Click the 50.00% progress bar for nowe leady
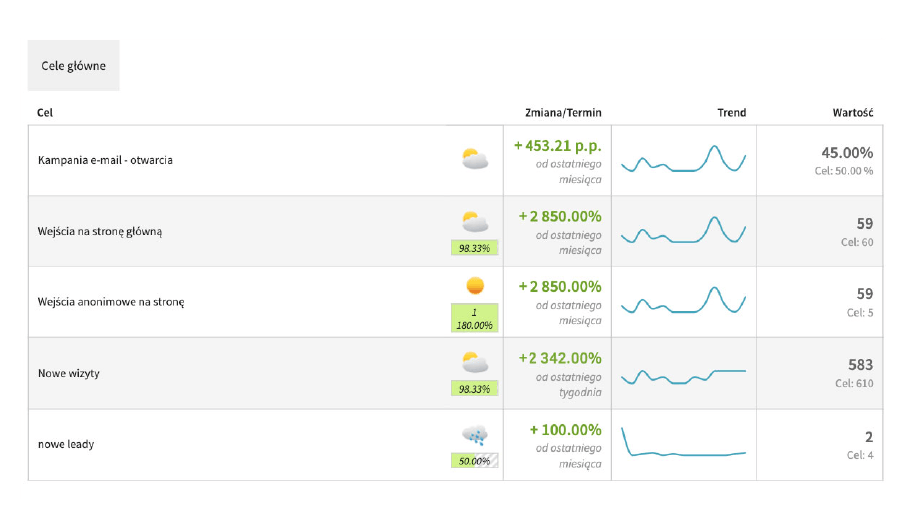 (x=475, y=461)
